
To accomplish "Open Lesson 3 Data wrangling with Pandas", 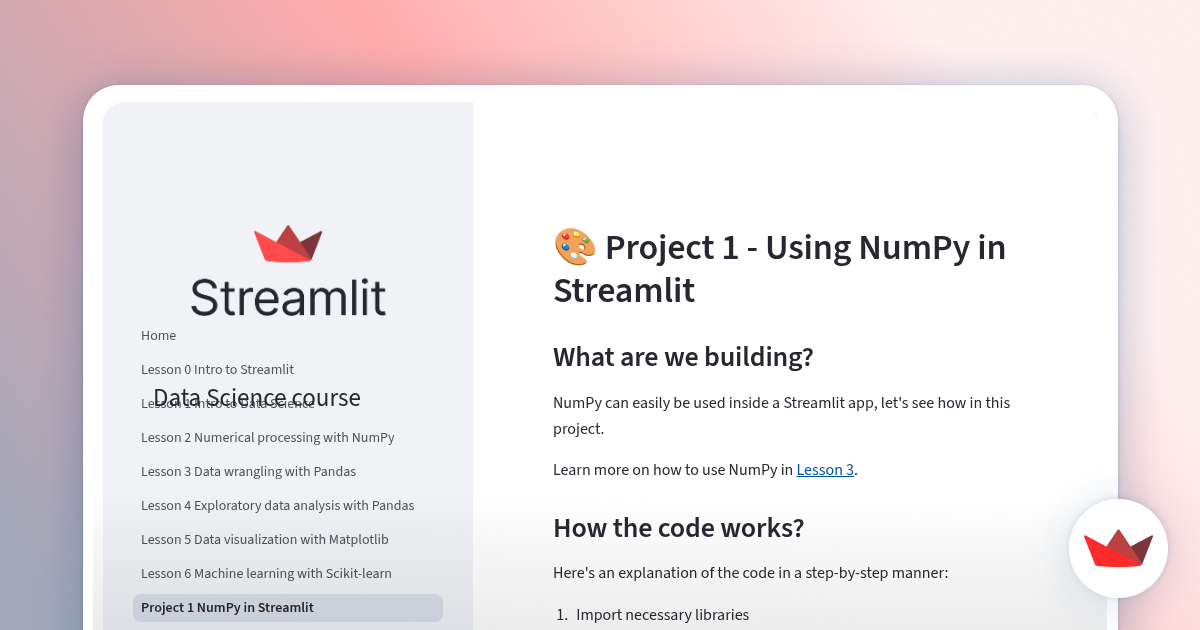I will 248,471.
